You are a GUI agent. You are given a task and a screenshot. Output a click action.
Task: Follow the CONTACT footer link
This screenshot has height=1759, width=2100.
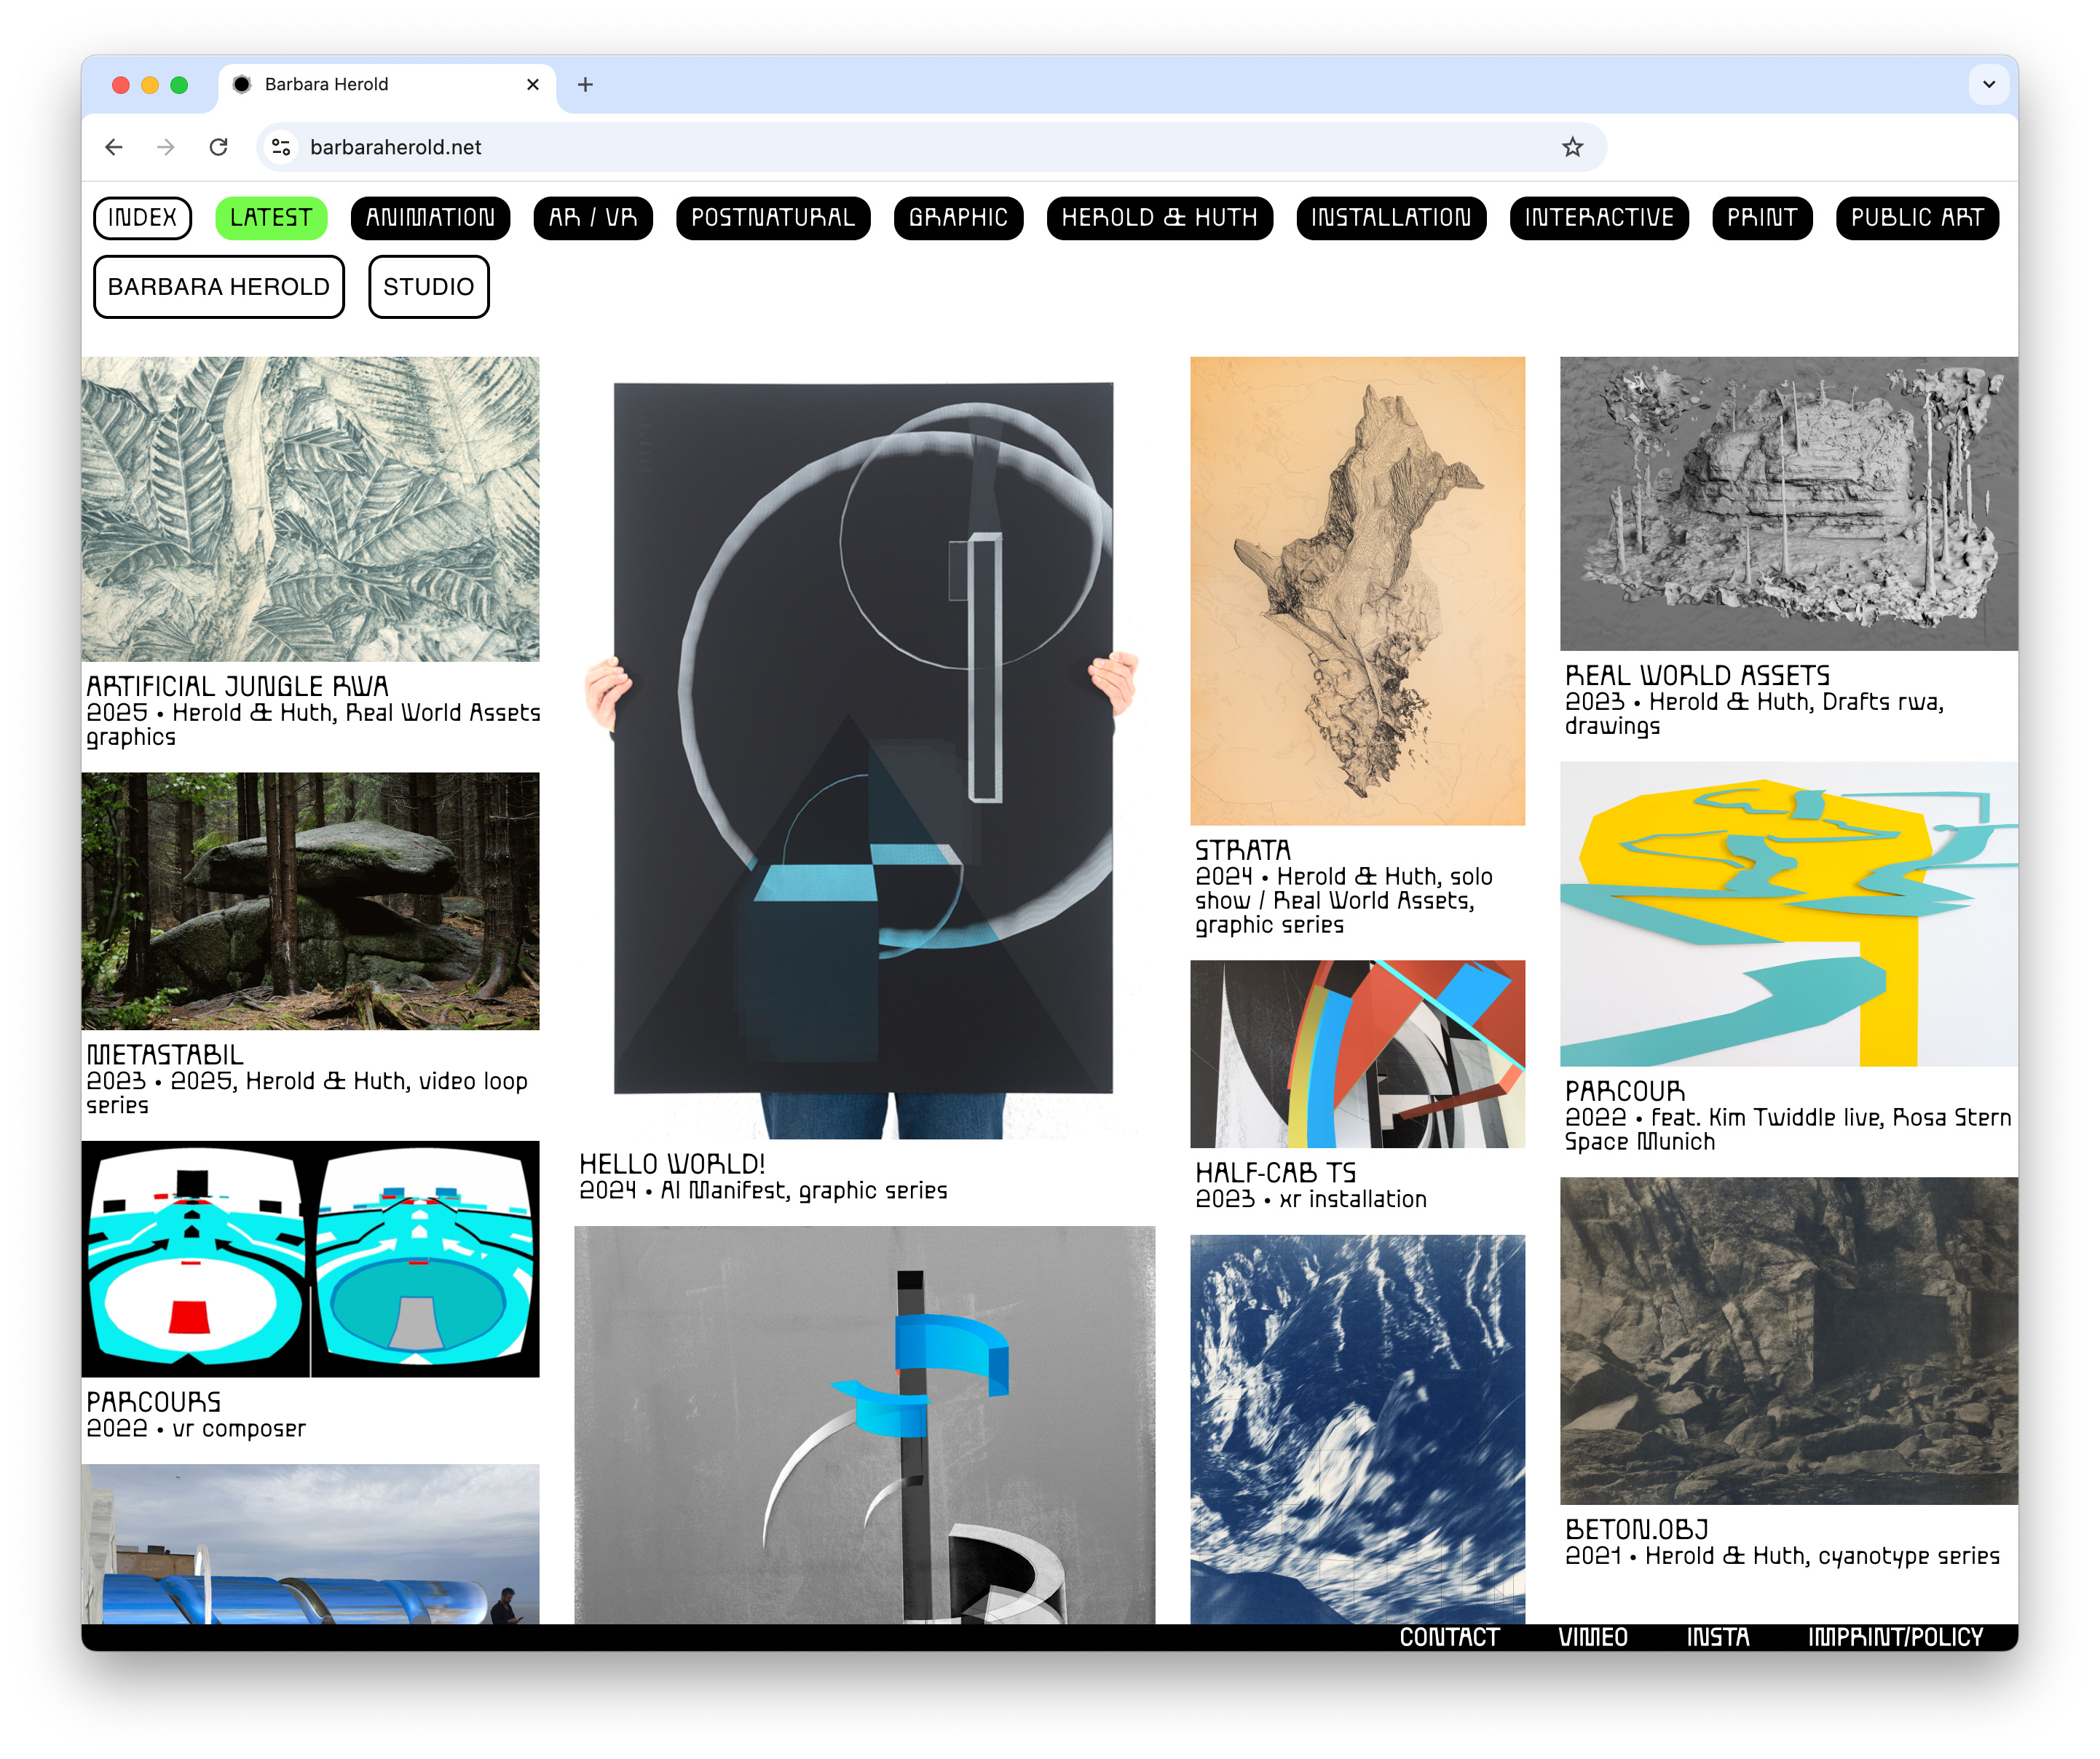tap(1448, 1637)
